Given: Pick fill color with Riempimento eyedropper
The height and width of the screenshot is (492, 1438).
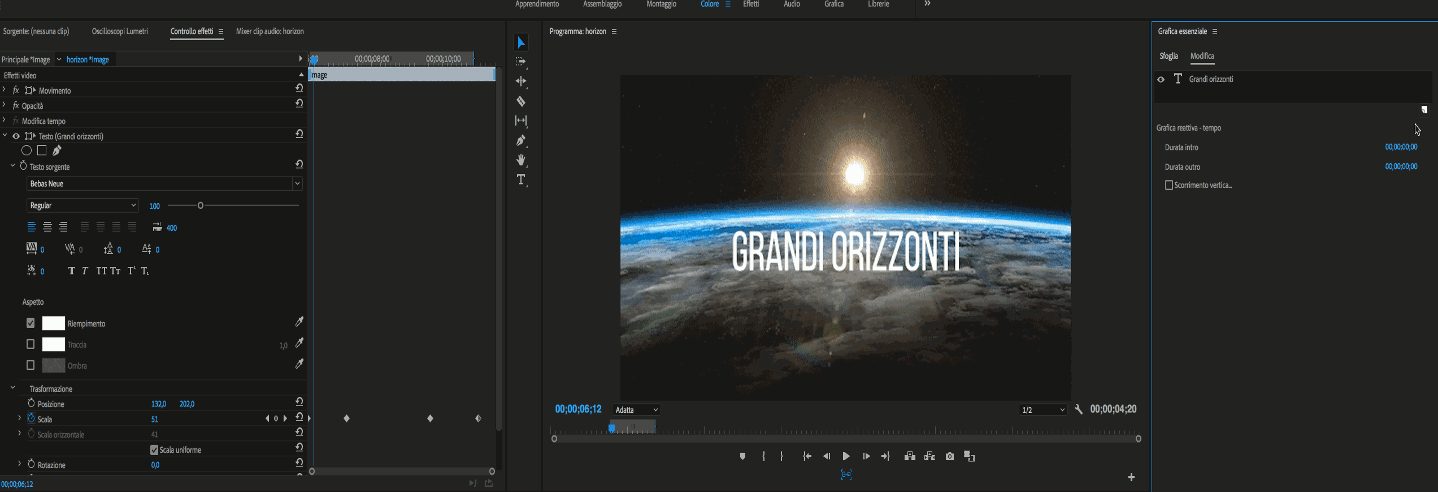Looking at the screenshot, I should [299, 322].
